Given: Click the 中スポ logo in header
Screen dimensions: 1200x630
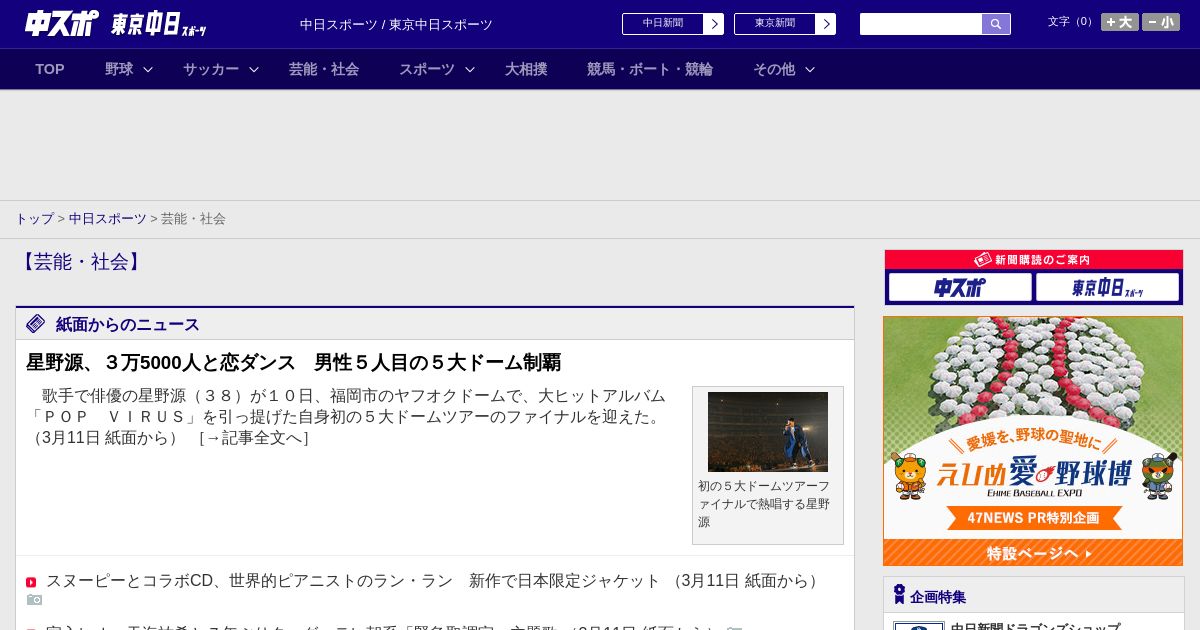Looking at the screenshot, I should click(x=61, y=23).
